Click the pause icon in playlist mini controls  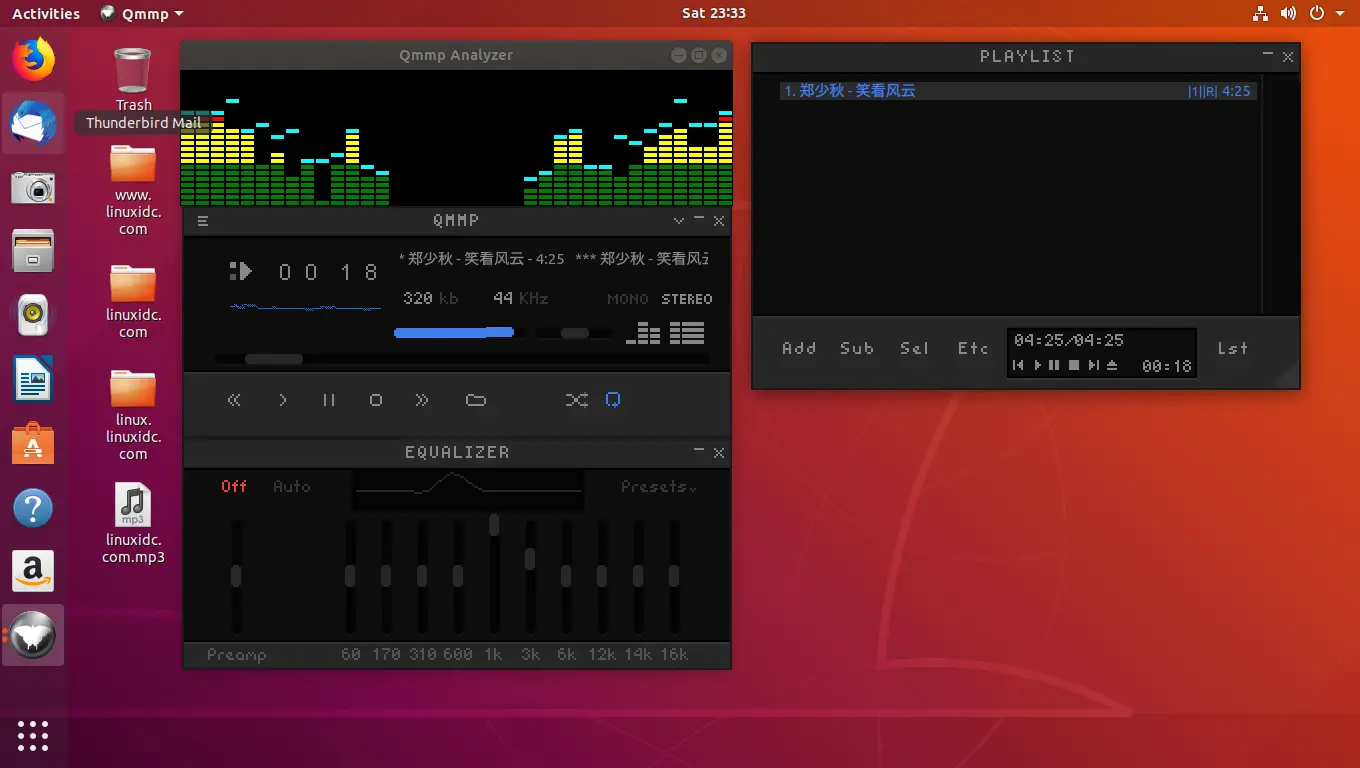1054,366
